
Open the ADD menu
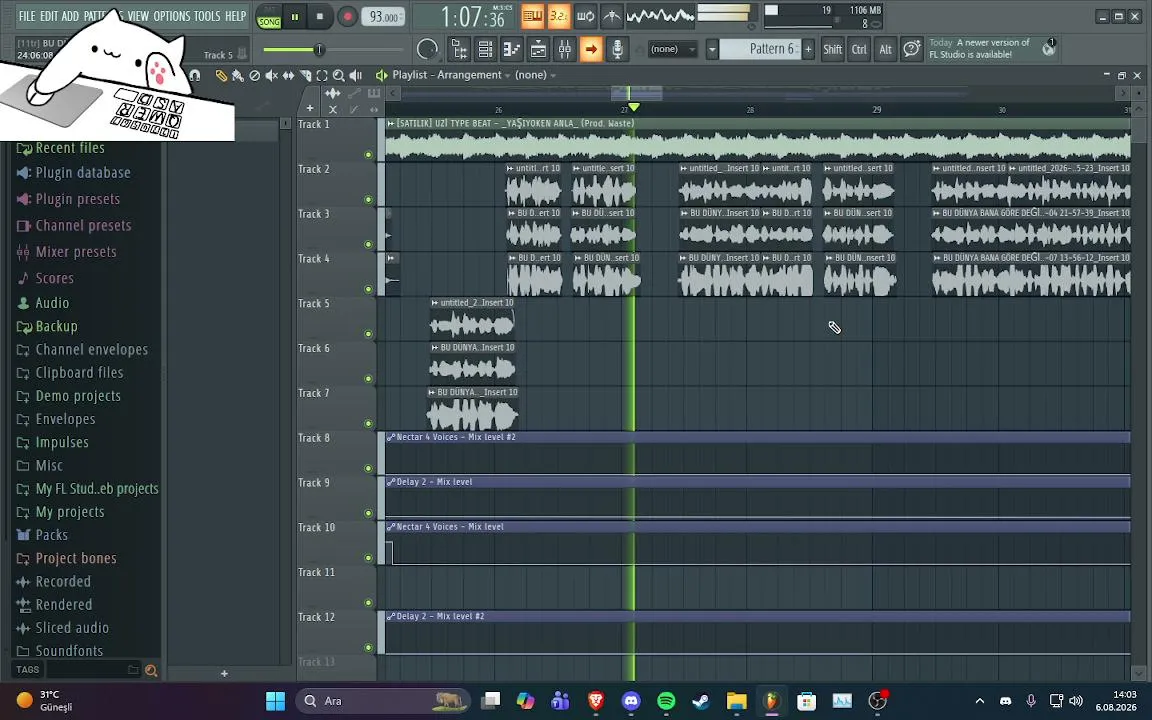(x=70, y=15)
